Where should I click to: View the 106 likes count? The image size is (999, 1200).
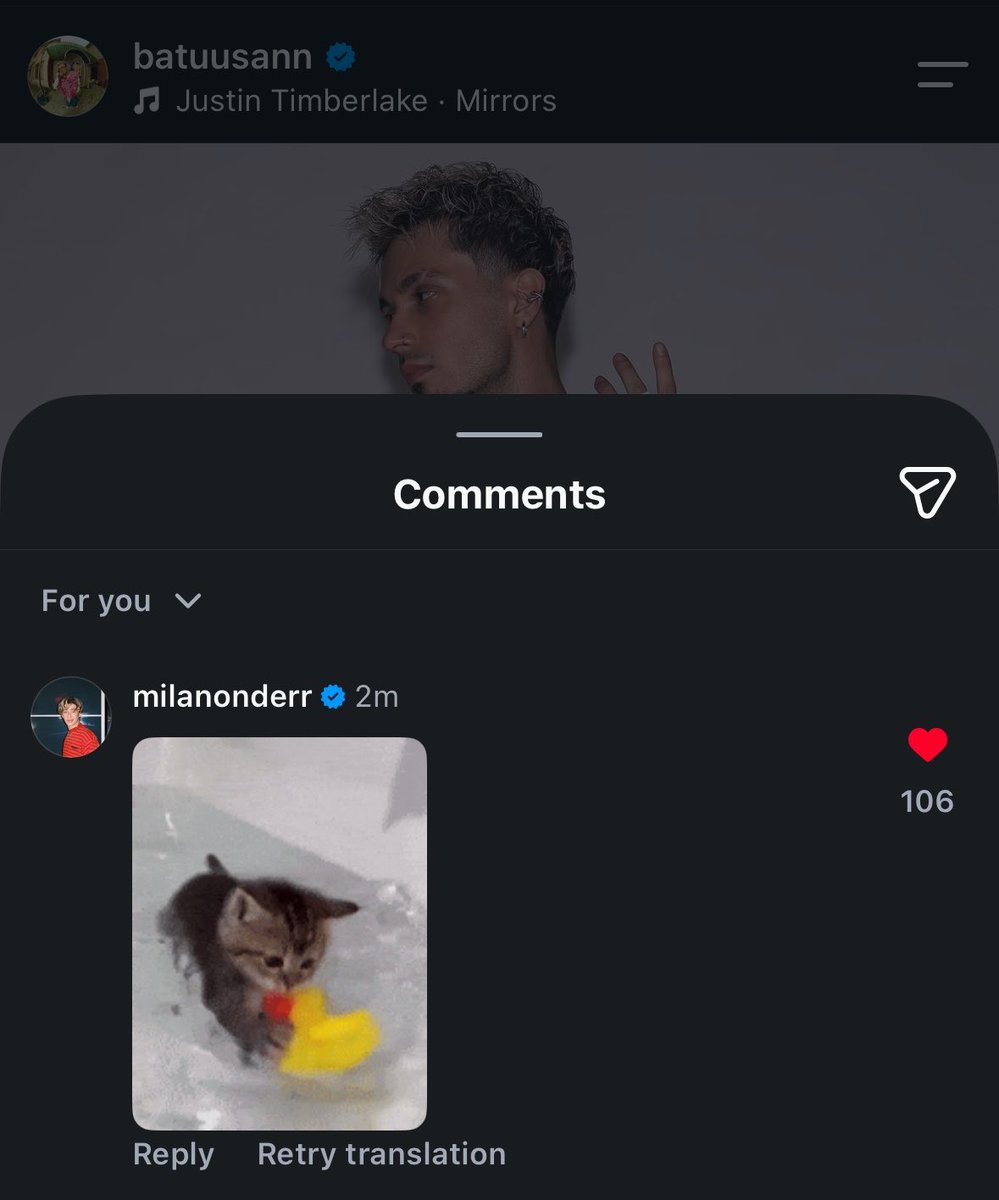click(927, 801)
